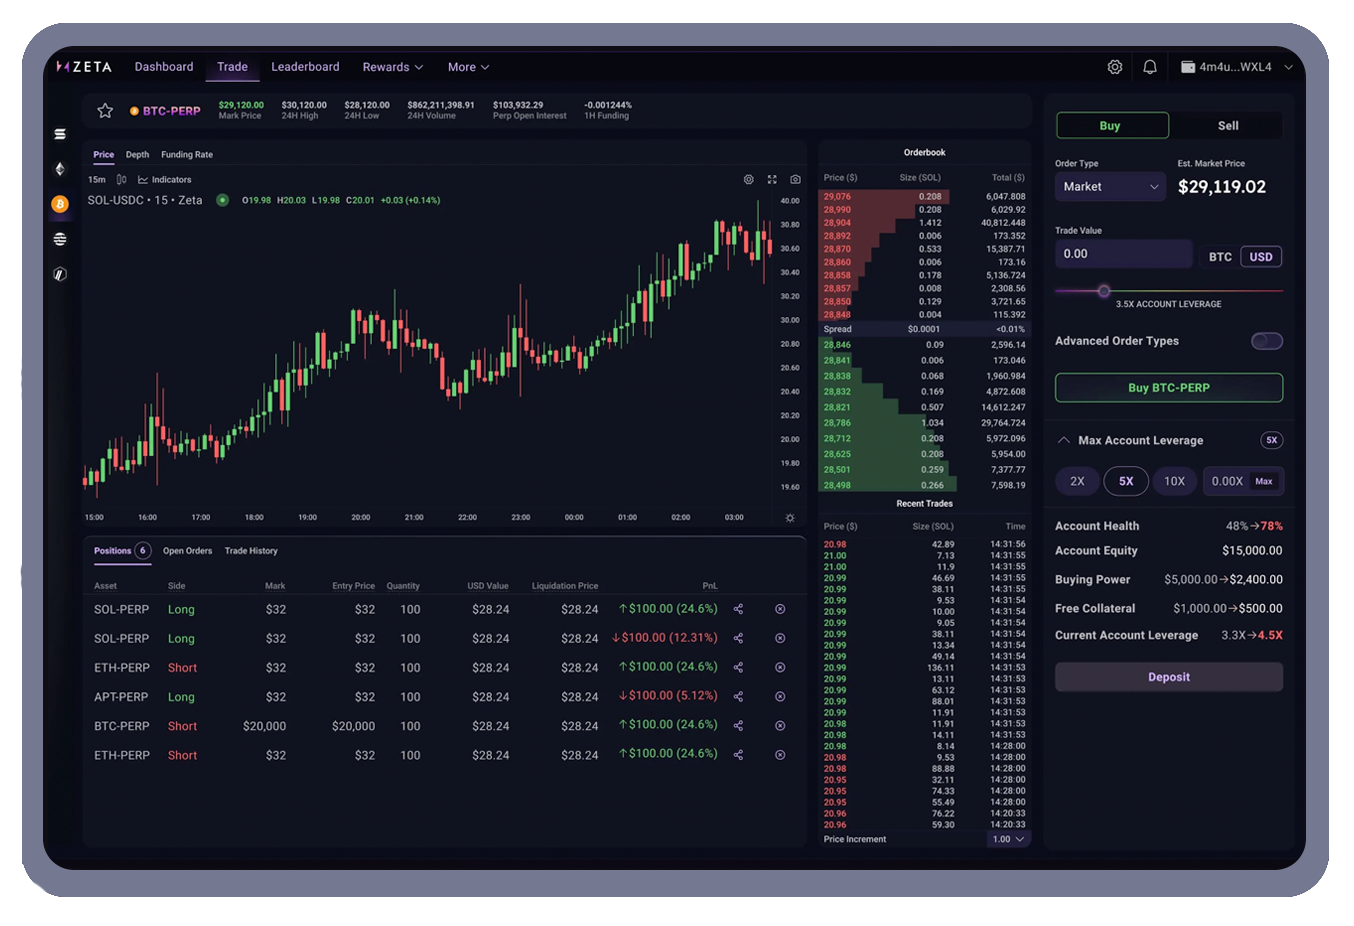
Task: Enable Advanced Order Types switch
Action: (x=1266, y=341)
